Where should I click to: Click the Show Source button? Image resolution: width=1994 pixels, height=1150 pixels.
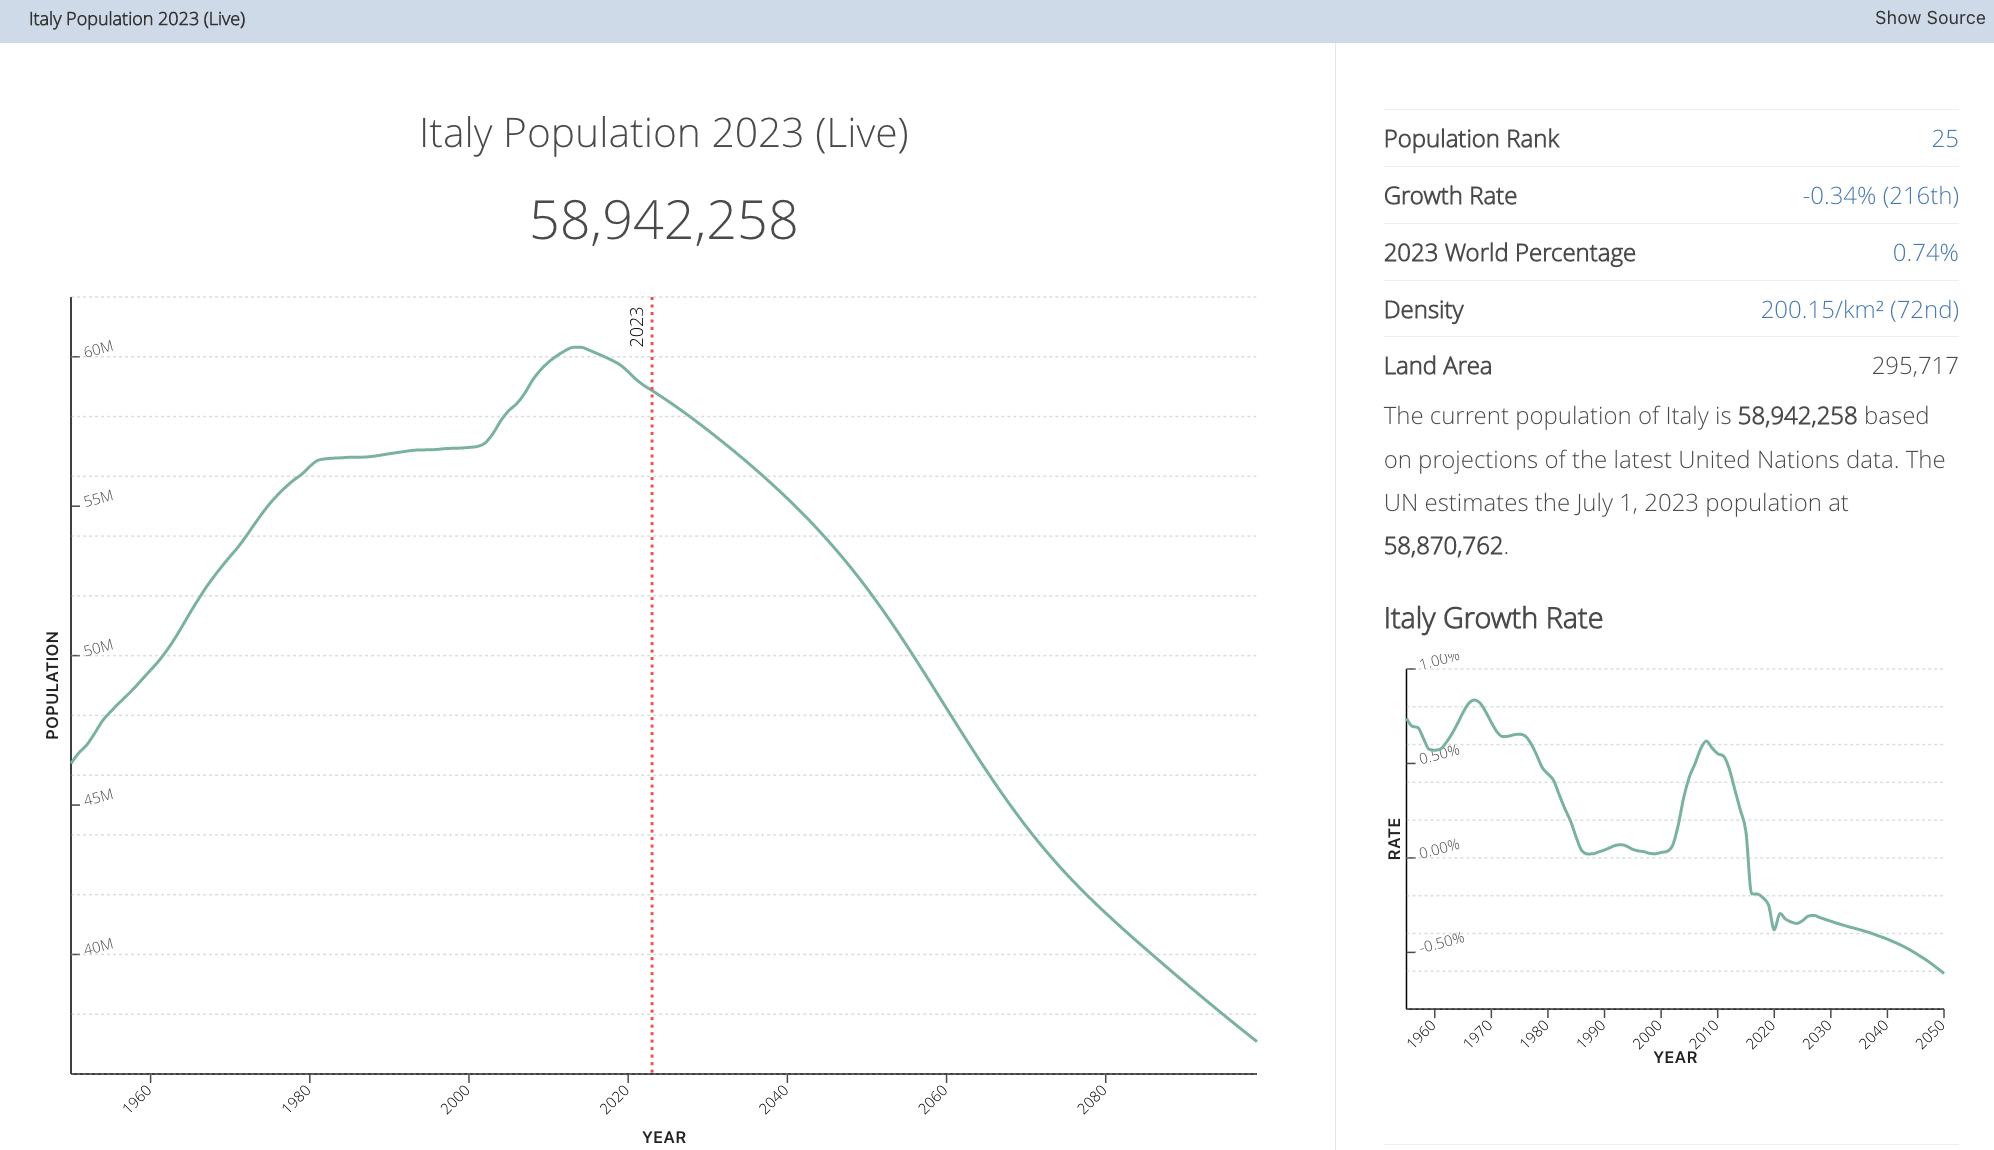(1929, 18)
